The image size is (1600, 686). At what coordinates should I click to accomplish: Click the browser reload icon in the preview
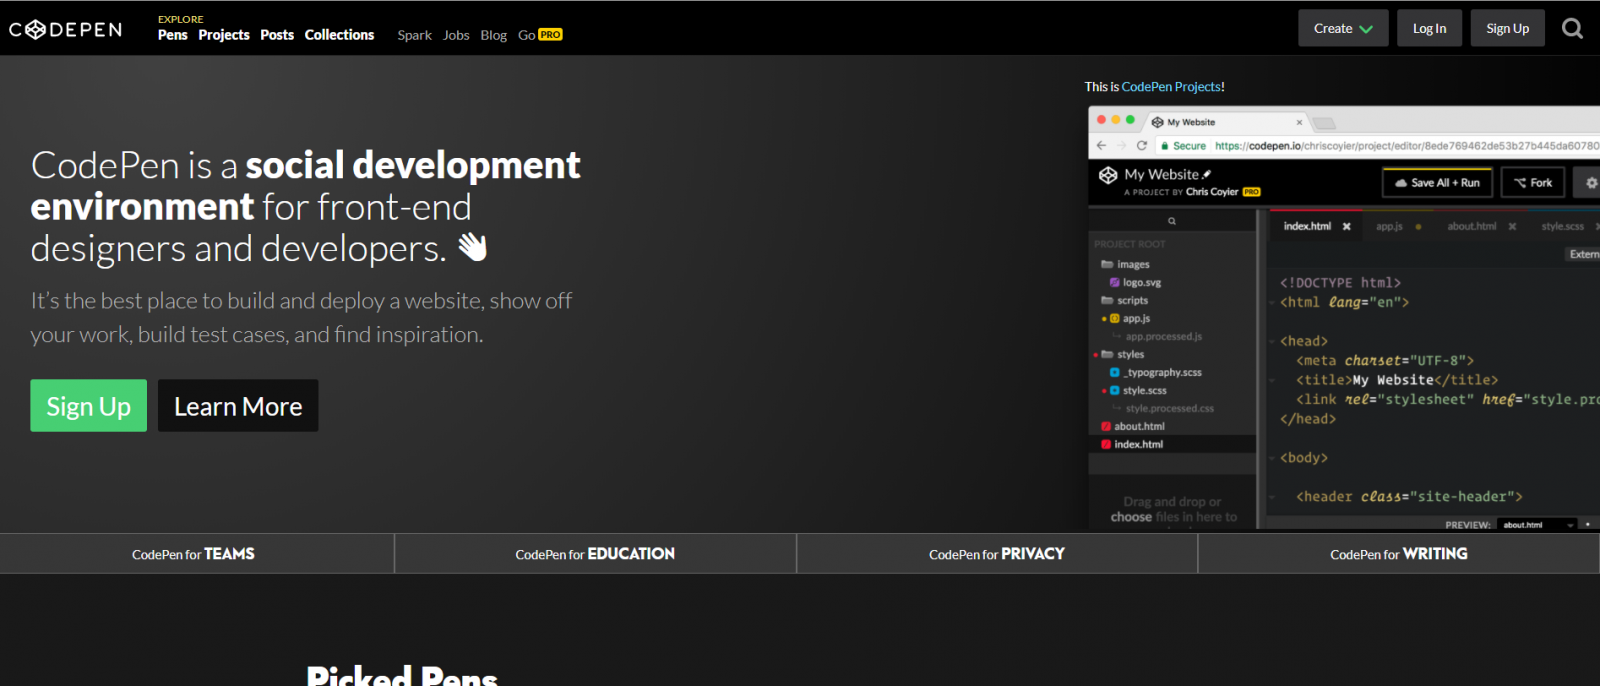[1142, 146]
